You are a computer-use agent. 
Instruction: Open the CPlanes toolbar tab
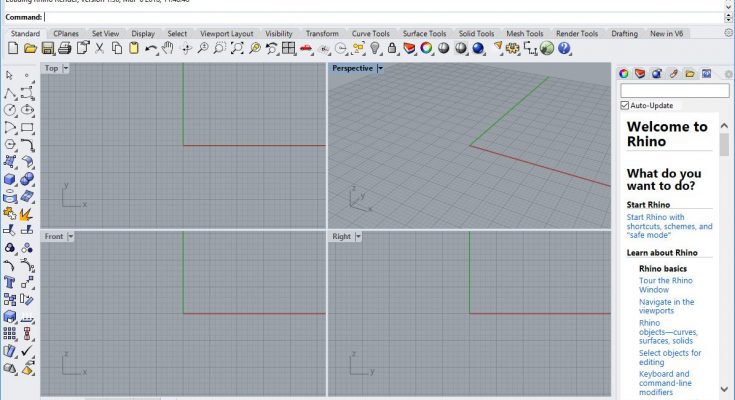[66, 34]
